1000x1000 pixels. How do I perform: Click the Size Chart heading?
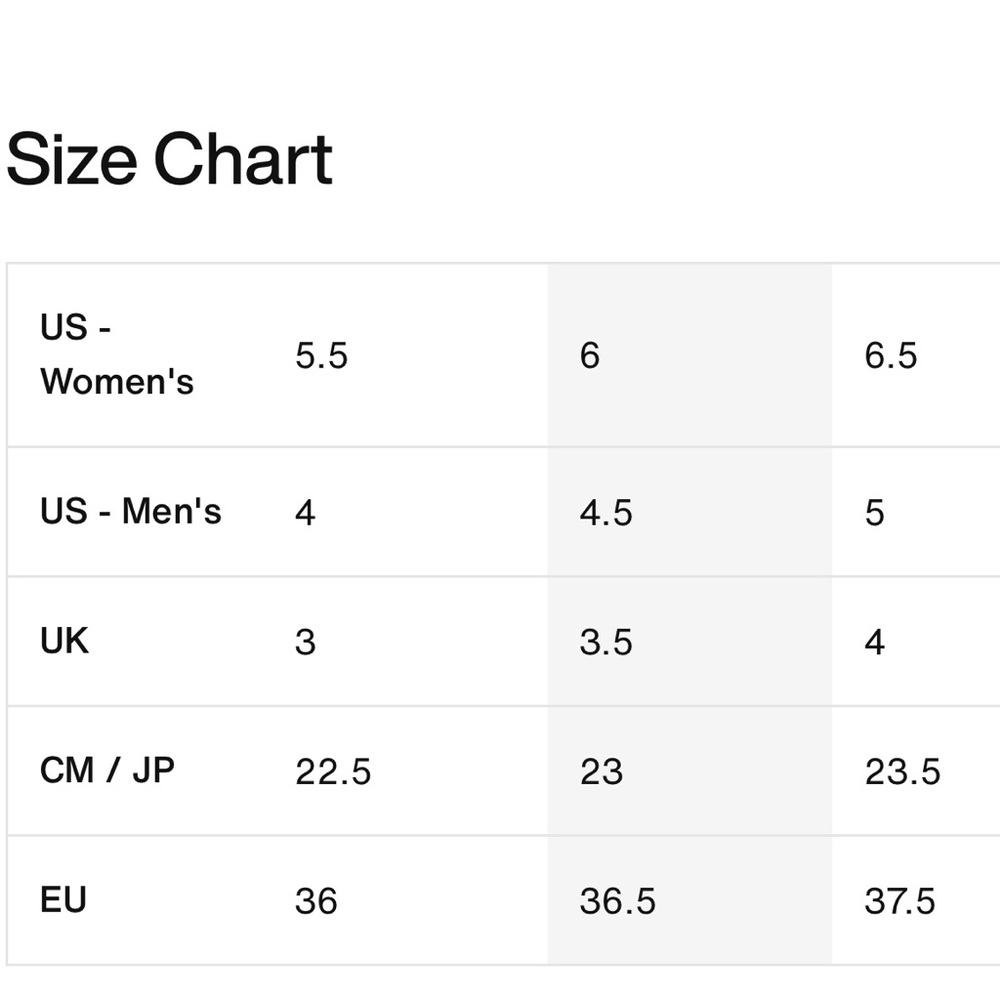[x=169, y=160]
